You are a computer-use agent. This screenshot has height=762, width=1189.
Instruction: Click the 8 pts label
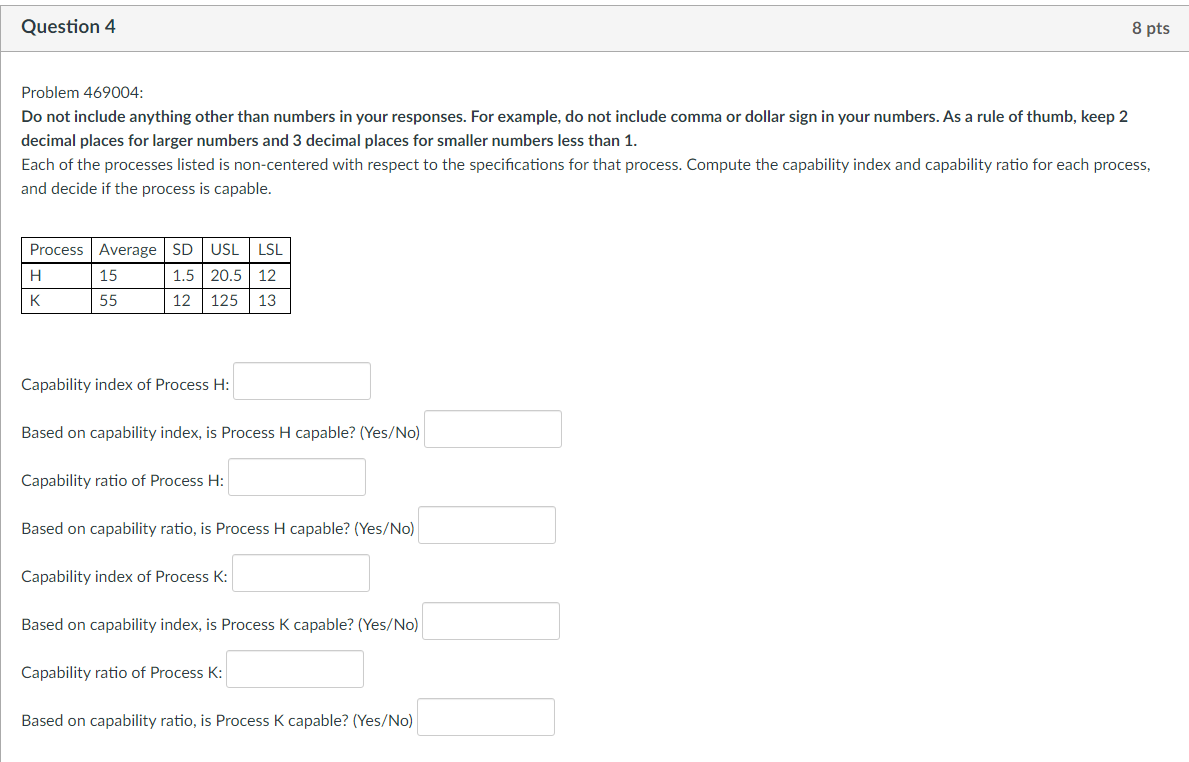tap(1150, 28)
